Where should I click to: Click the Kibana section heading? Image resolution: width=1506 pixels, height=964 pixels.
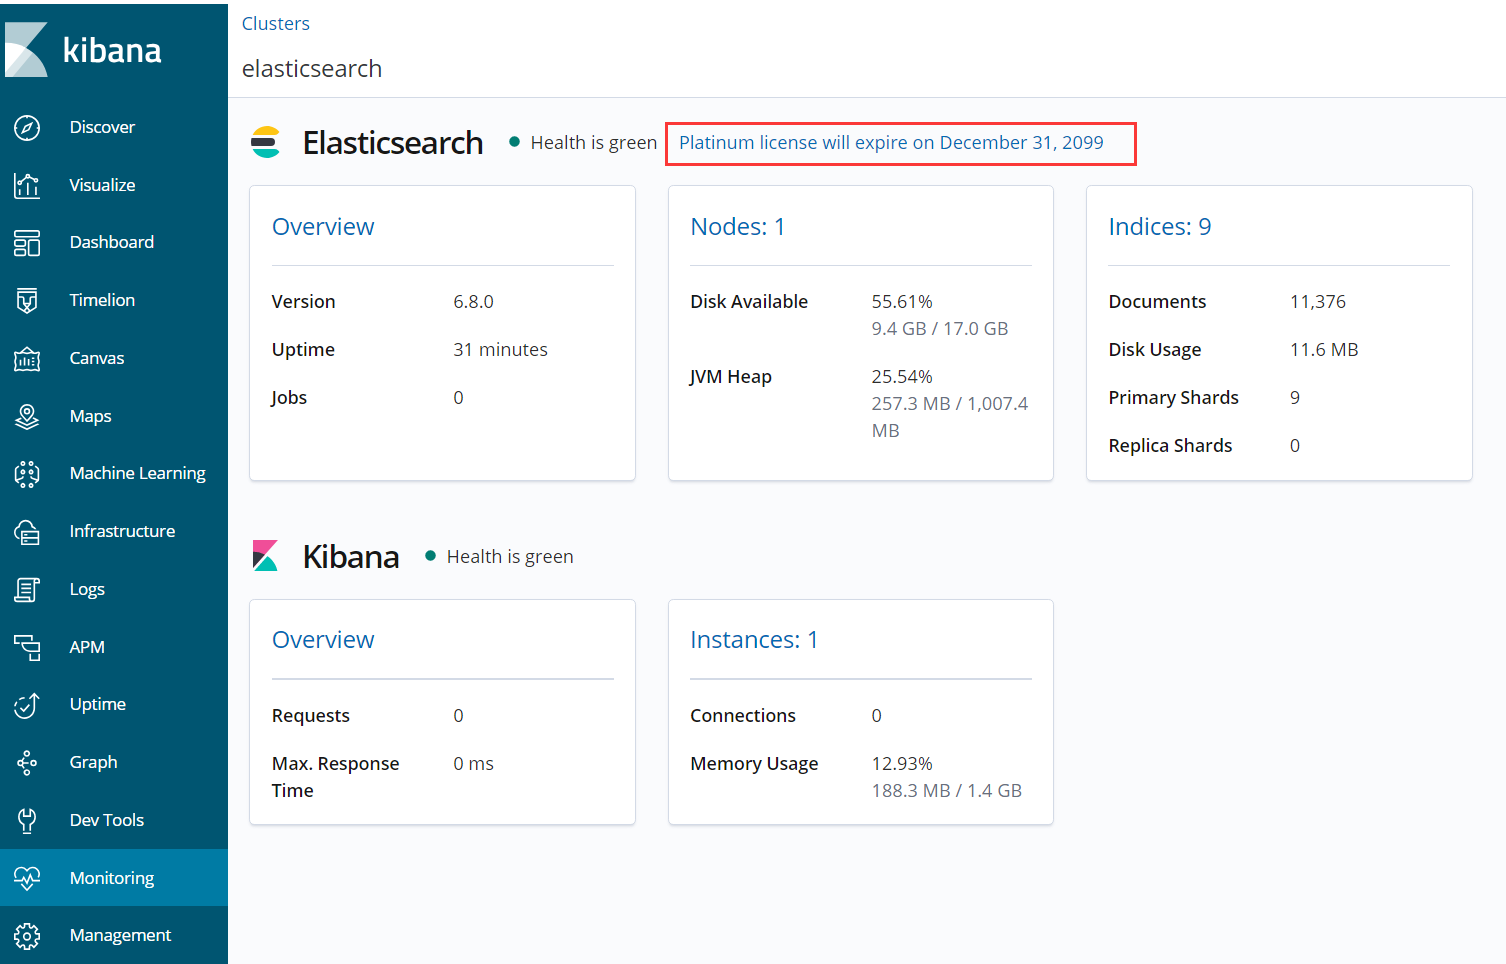351,556
